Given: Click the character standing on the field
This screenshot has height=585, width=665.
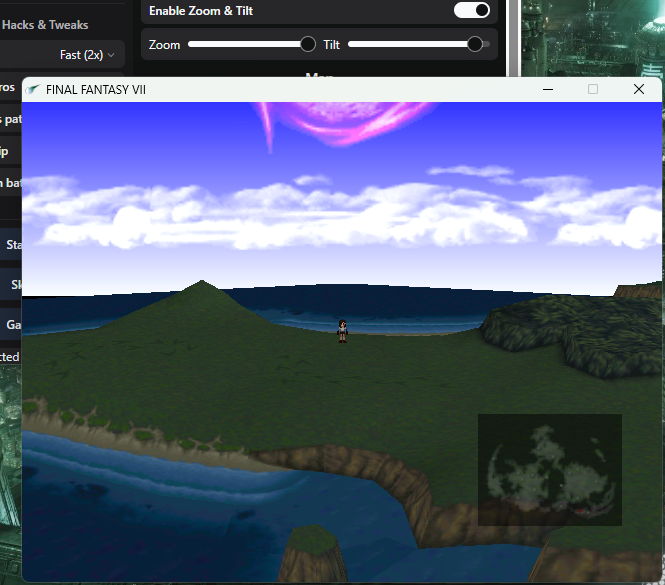Looking at the screenshot, I should 342,331.
